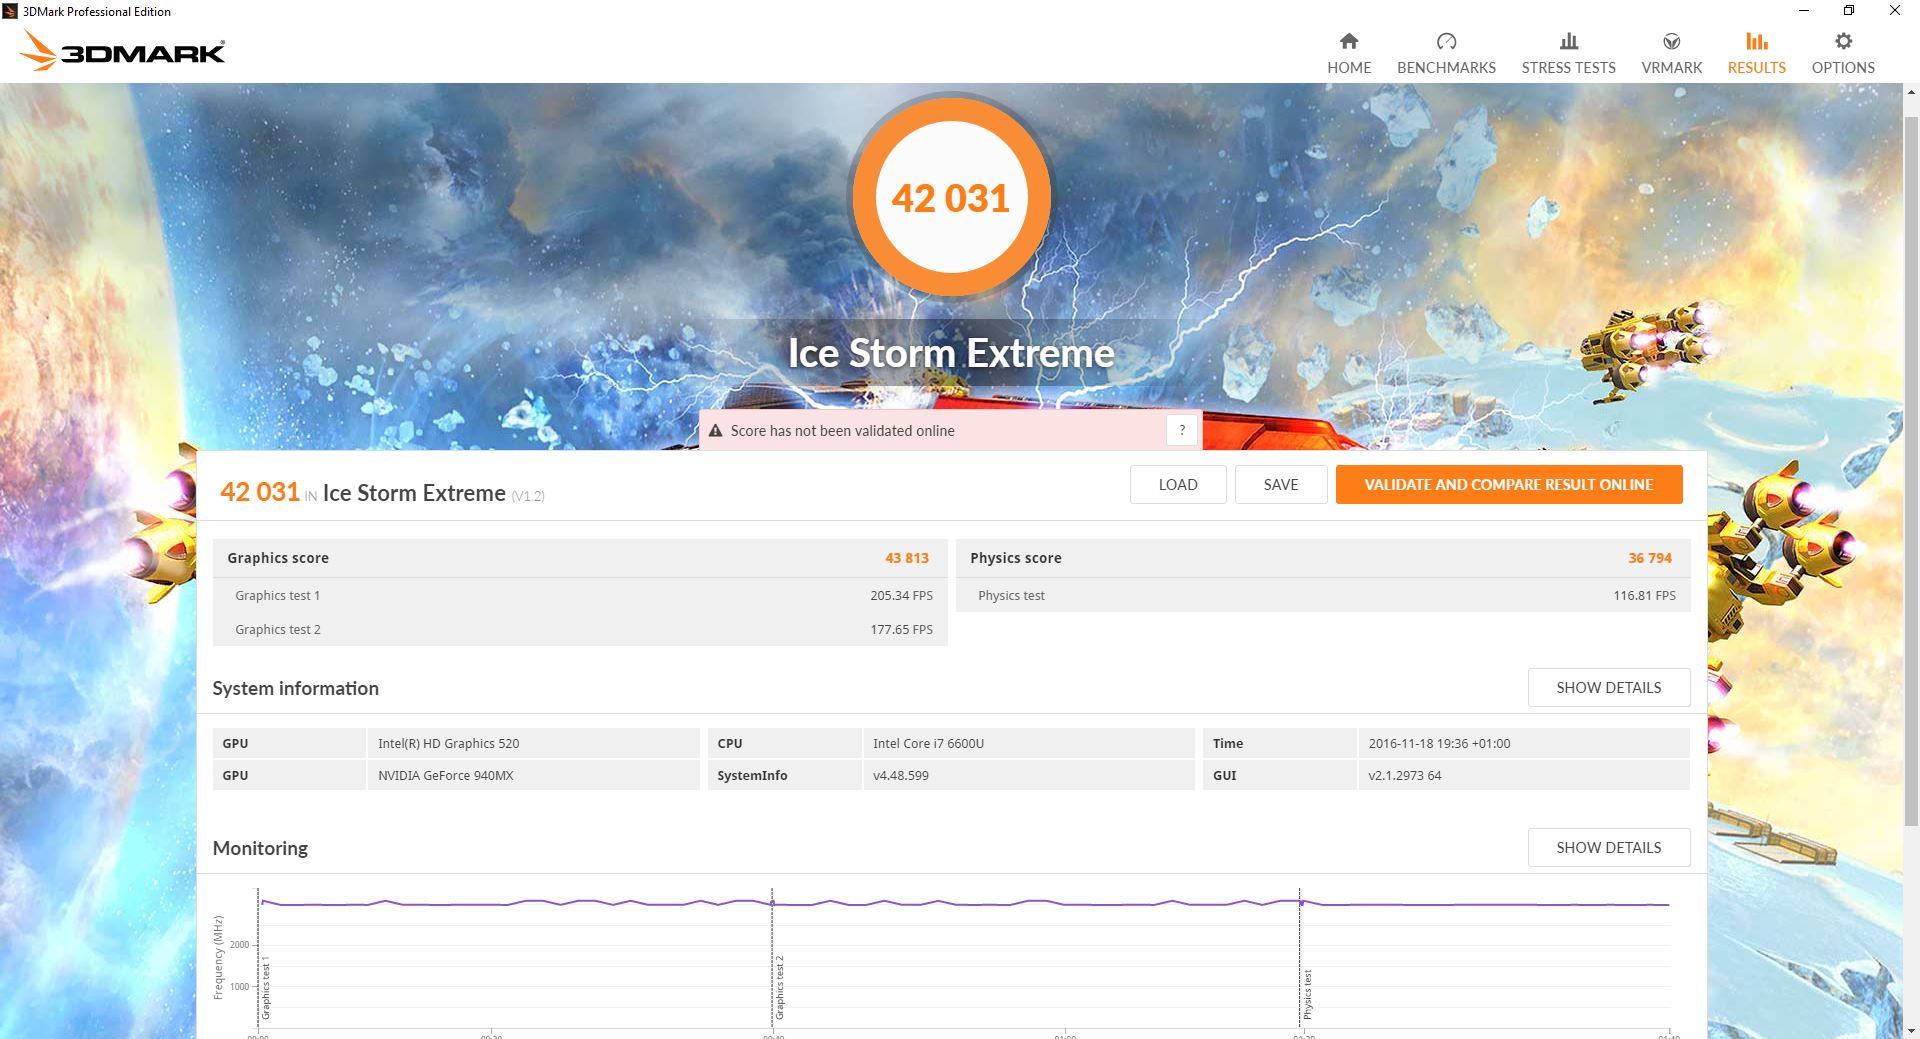This screenshot has width=1920, height=1039.
Task: Click the Monitoring section heading
Action: 260,848
